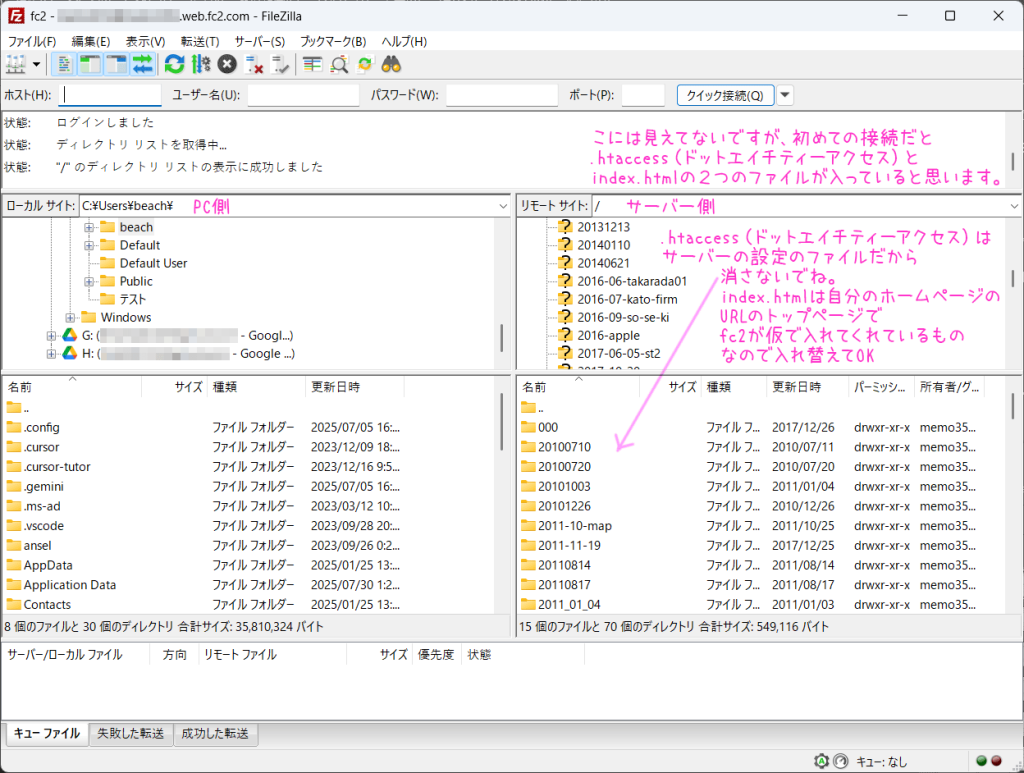Cancel the current operation
This screenshot has width=1024, height=773.
click(x=227, y=65)
